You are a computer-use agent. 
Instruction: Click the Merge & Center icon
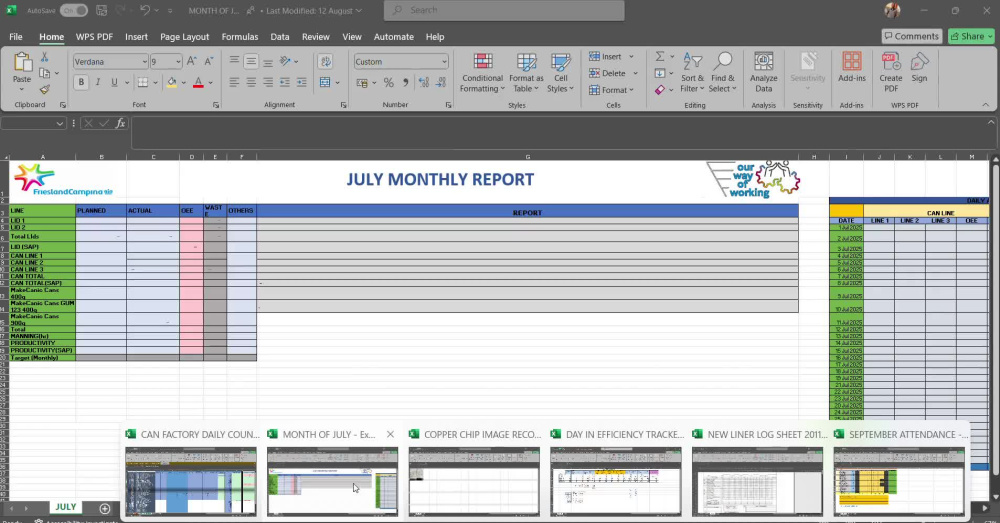pos(325,82)
